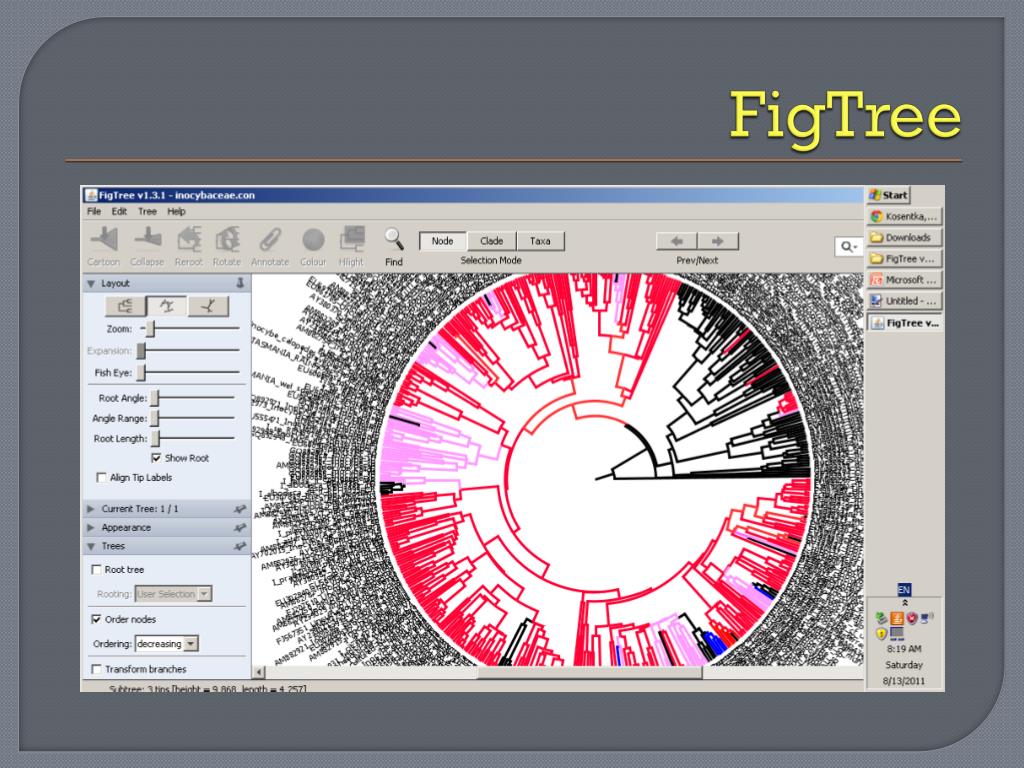Open the File menu
1024x768 pixels.
click(94, 212)
